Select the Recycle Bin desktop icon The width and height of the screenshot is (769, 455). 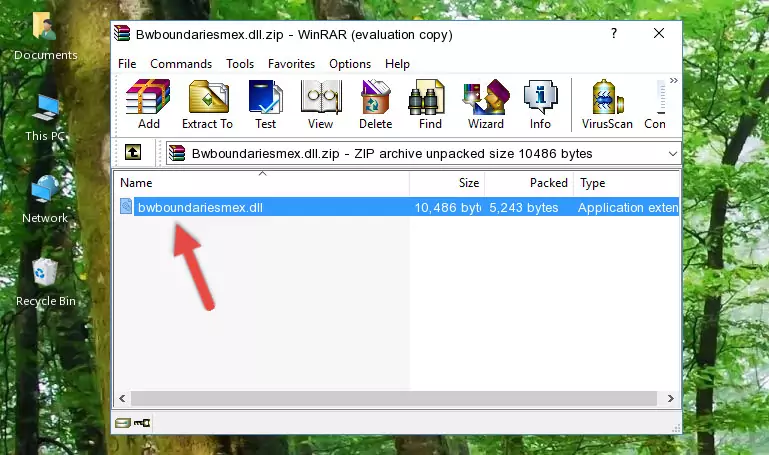[x=46, y=282]
